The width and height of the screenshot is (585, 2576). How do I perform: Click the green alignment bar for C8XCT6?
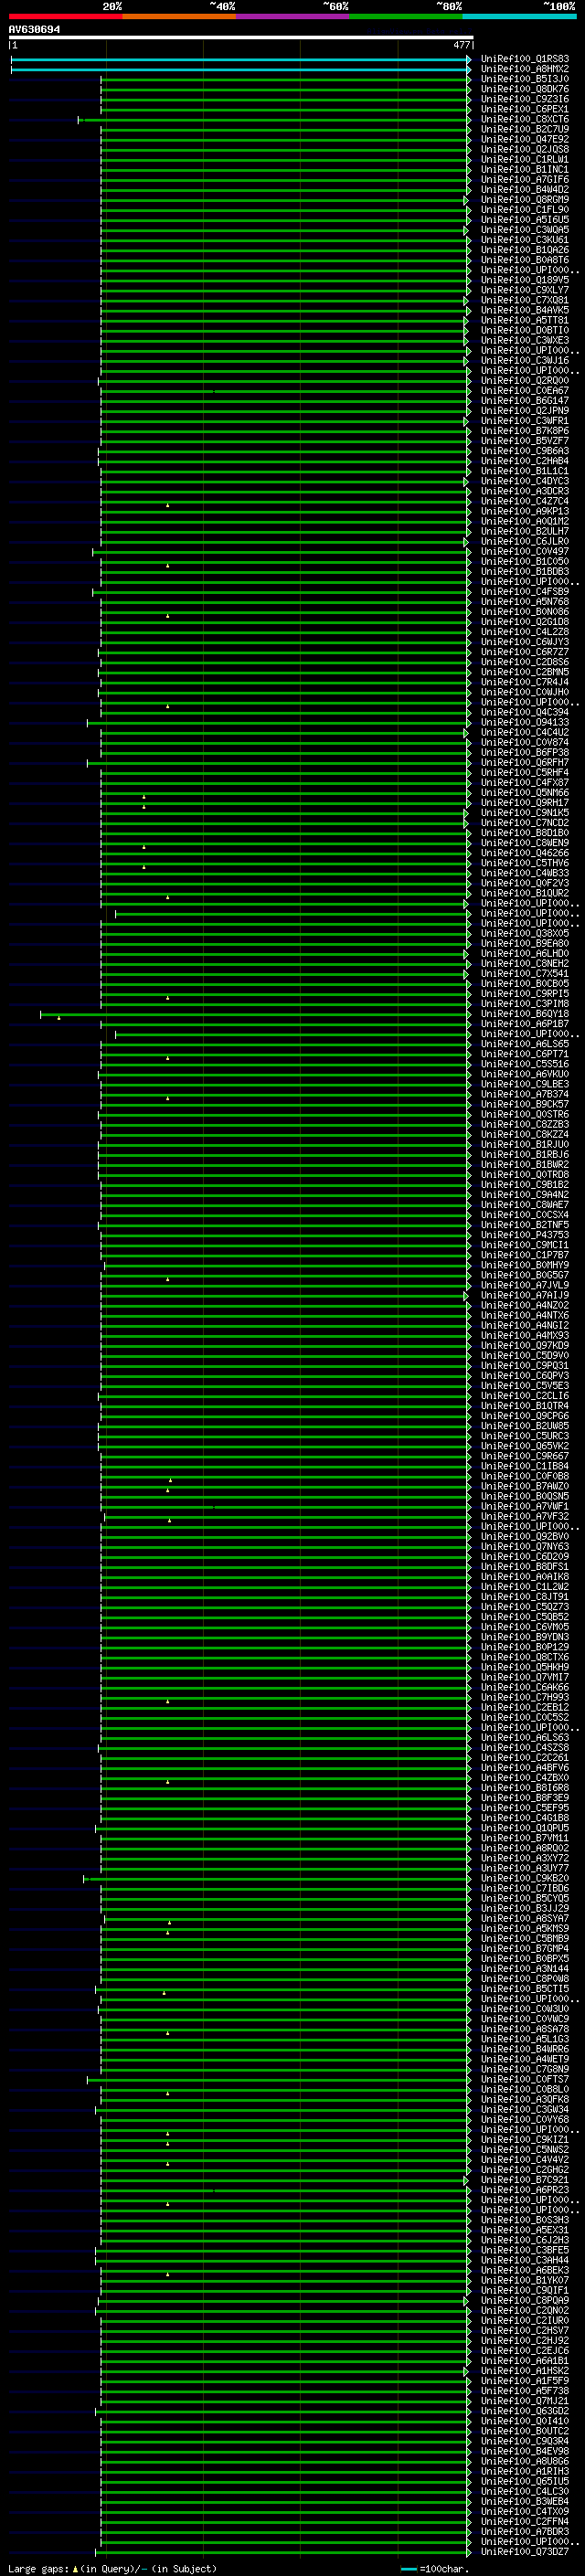point(274,120)
